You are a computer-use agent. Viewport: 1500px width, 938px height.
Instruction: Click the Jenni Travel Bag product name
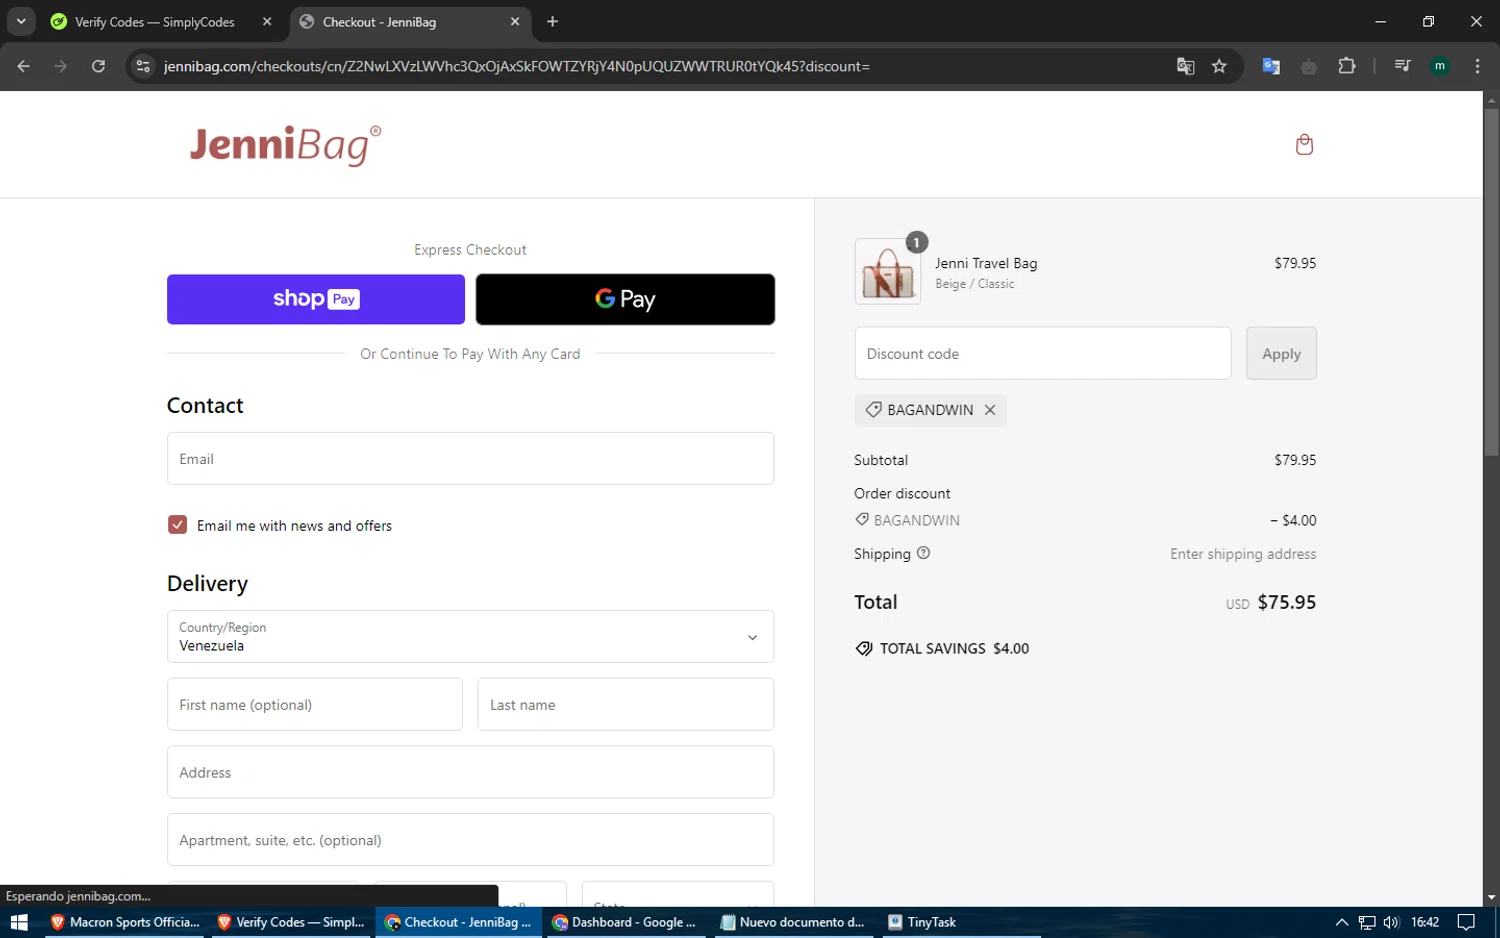986,263
